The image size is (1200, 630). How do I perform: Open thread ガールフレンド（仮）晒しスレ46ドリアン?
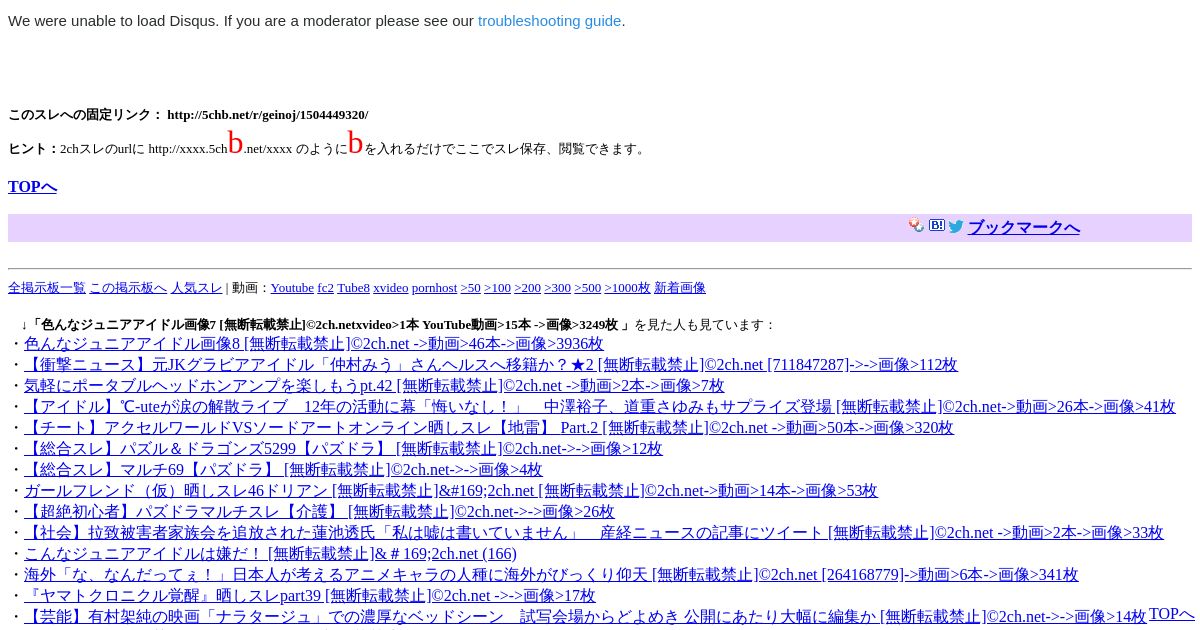pyautogui.click(x=451, y=491)
